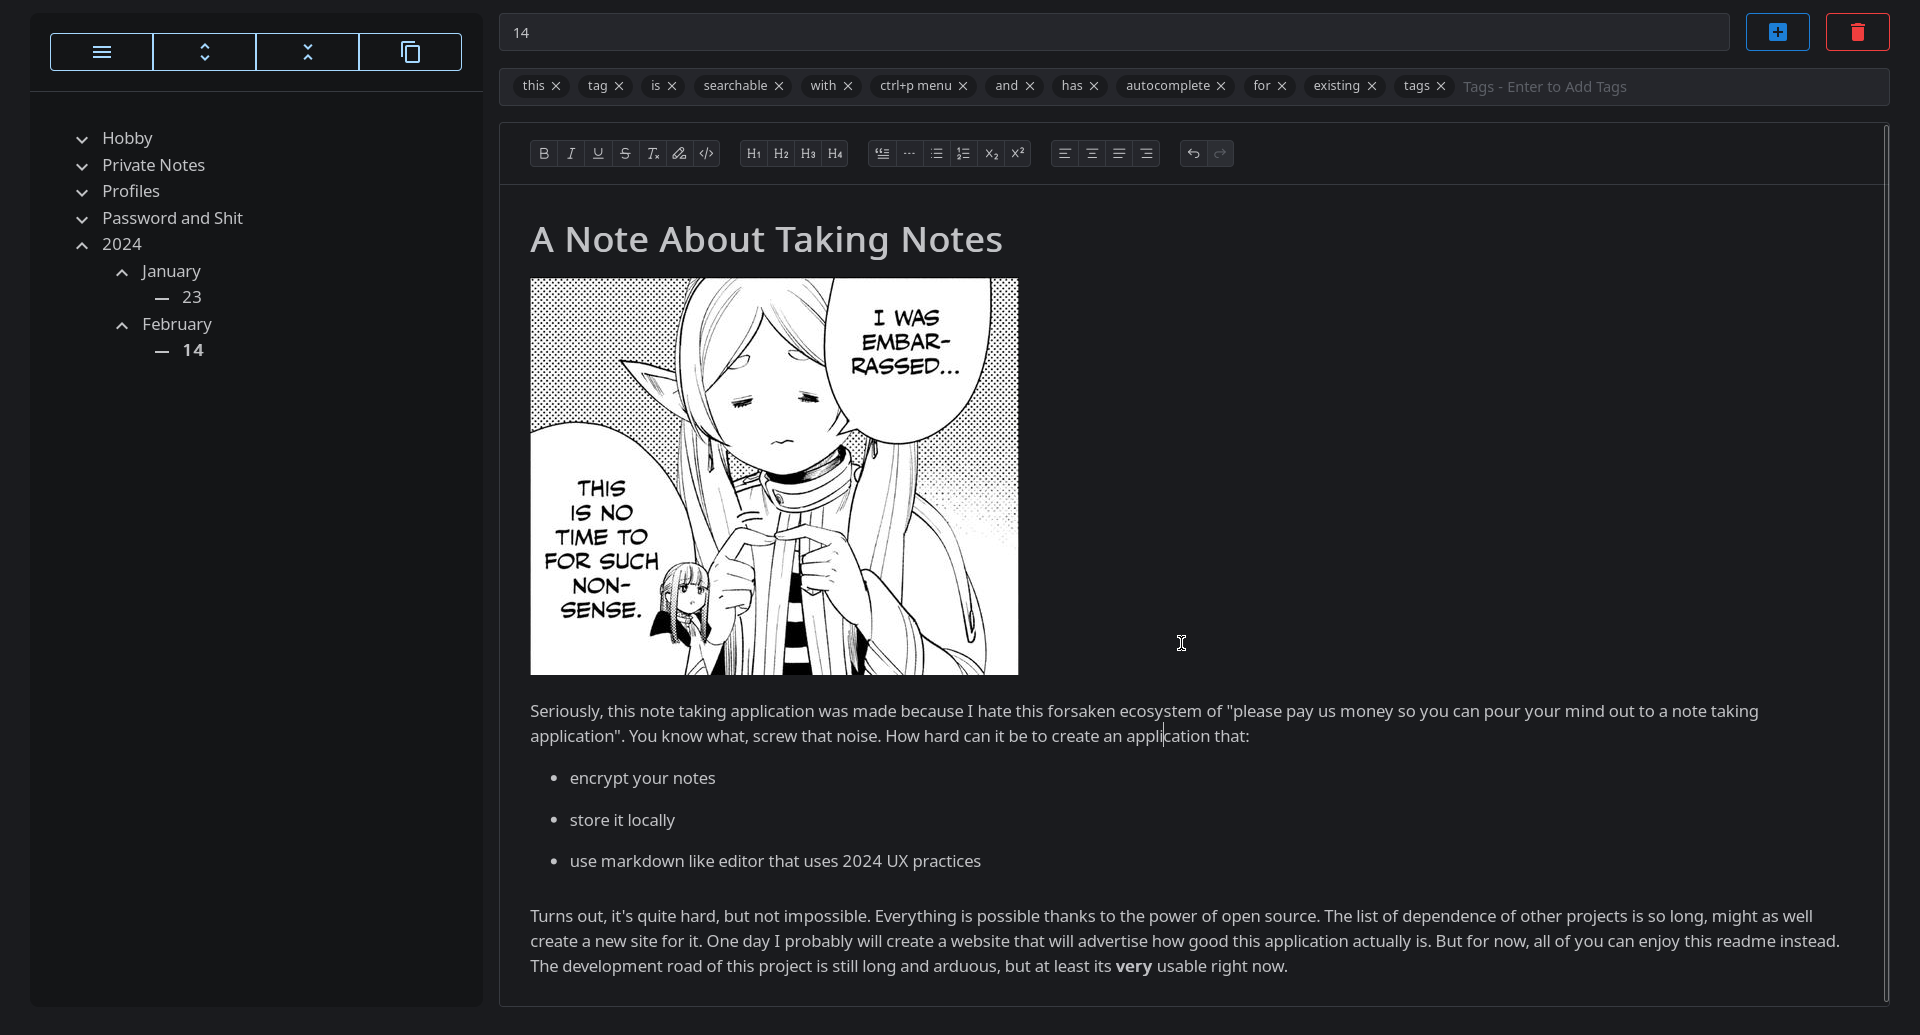Expand the Hobby folder
1920x1035 pixels.
click(x=82, y=139)
